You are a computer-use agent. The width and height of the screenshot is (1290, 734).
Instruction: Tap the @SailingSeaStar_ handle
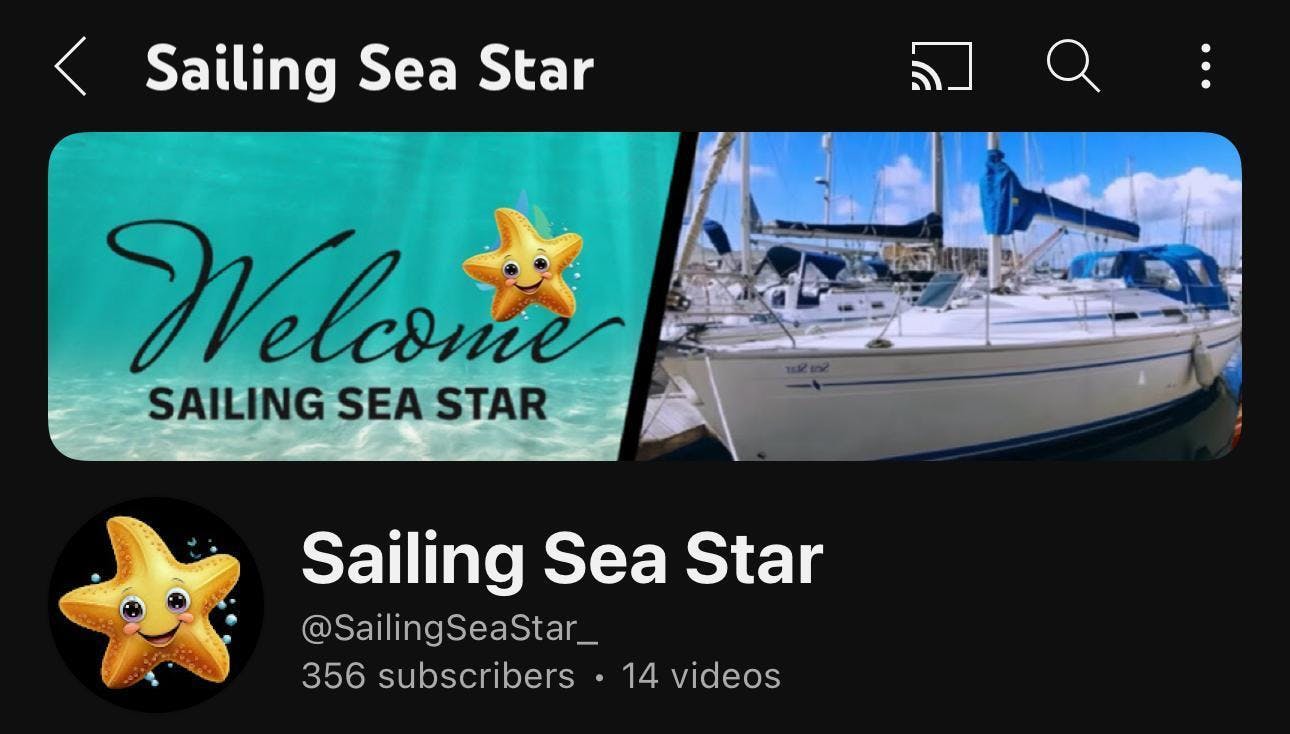[x=450, y=629]
